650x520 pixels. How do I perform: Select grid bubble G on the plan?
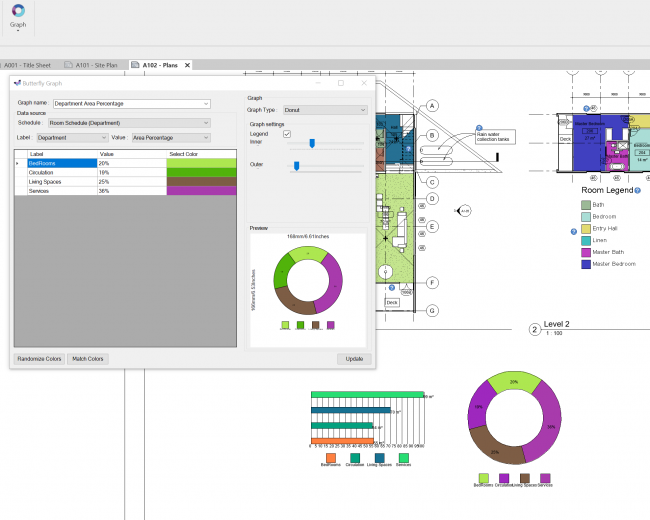[433, 310]
